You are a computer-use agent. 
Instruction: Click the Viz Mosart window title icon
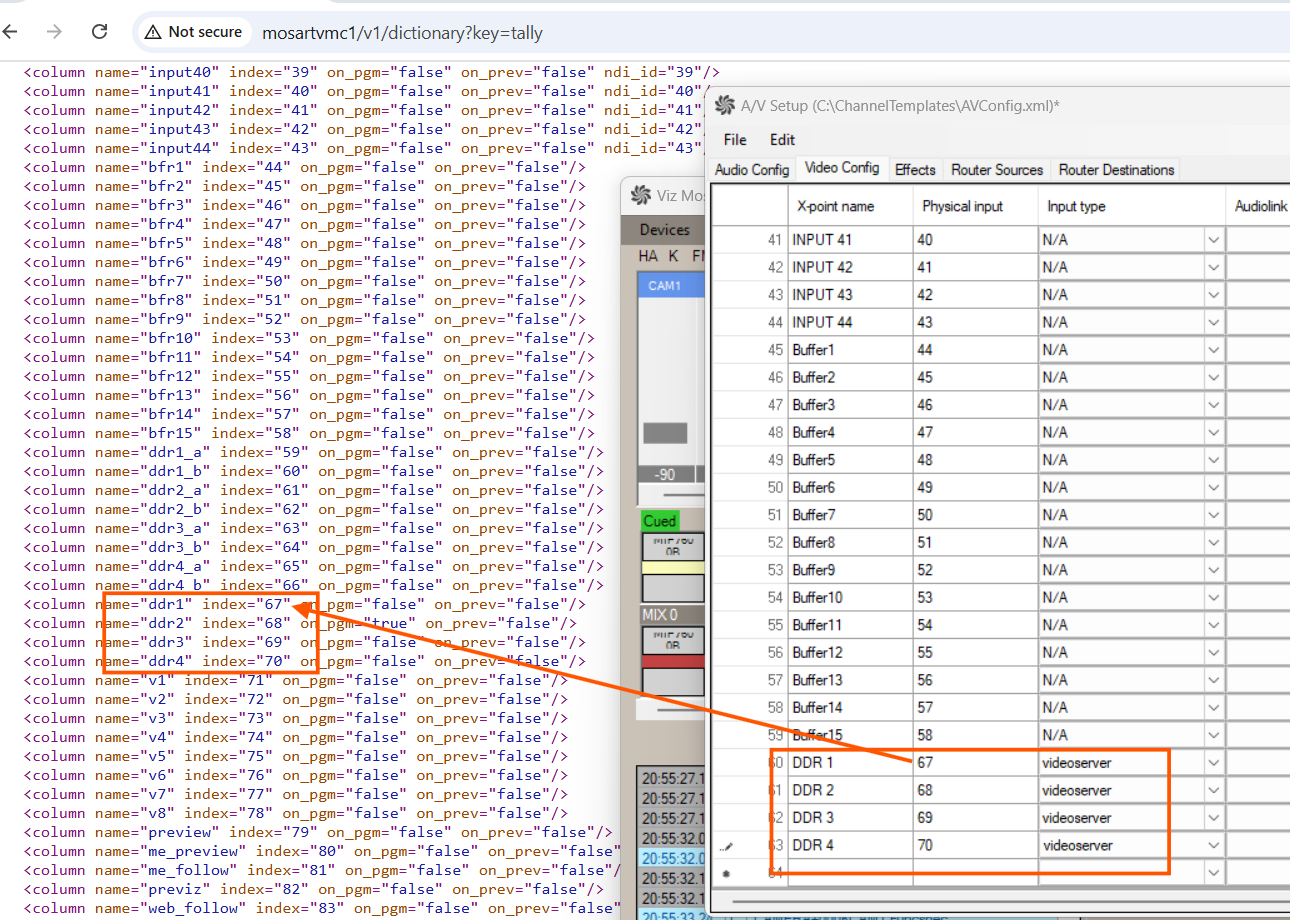point(639,196)
